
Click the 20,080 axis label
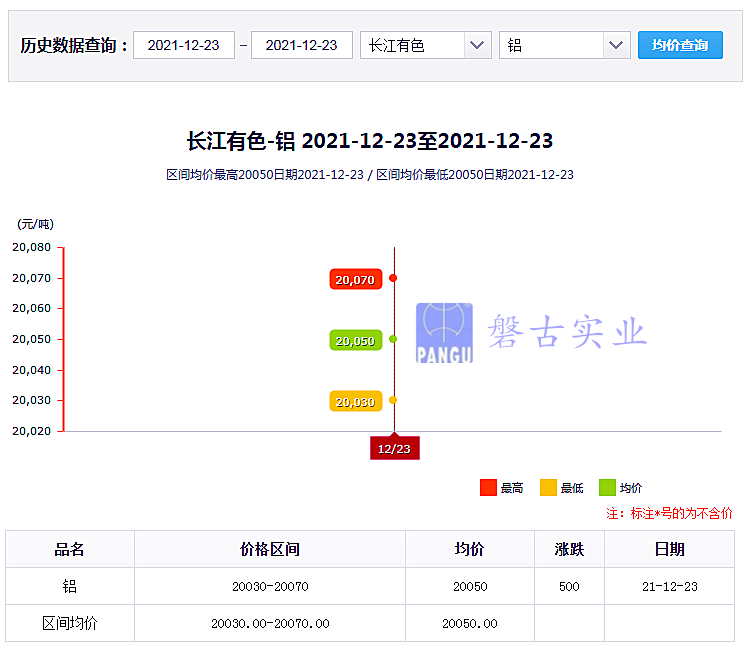pyautogui.click(x=31, y=247)
